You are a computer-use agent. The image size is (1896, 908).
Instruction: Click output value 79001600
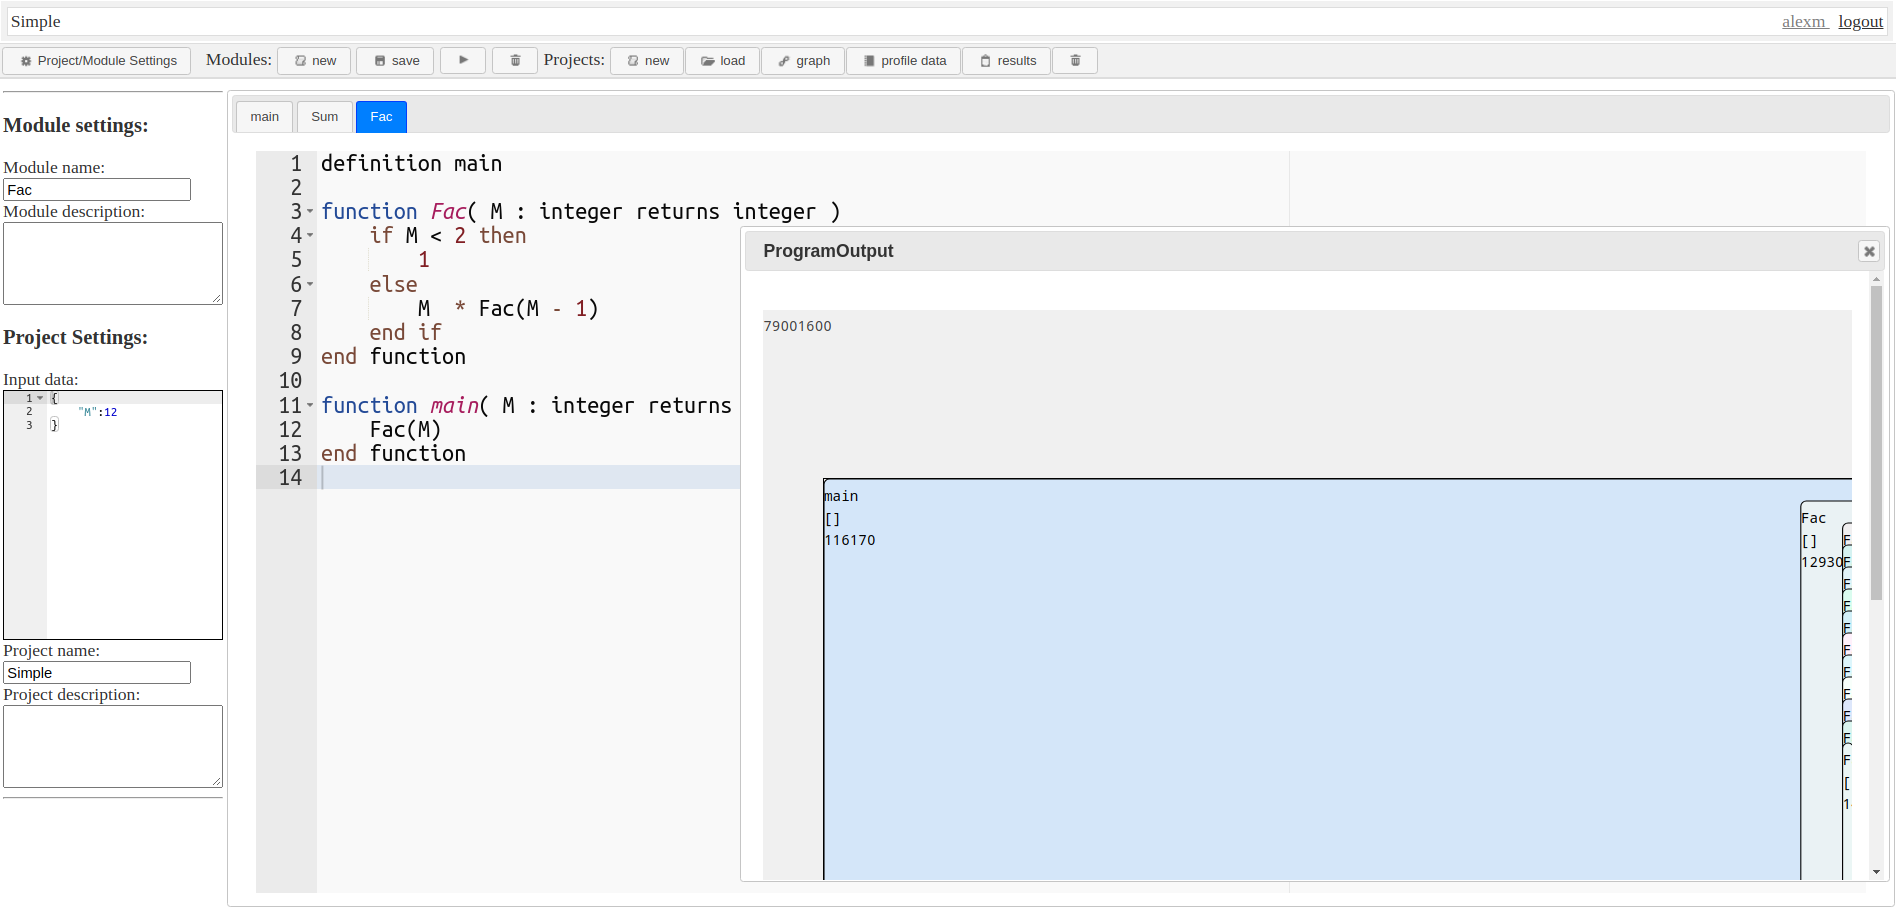[x=797, y=326]
